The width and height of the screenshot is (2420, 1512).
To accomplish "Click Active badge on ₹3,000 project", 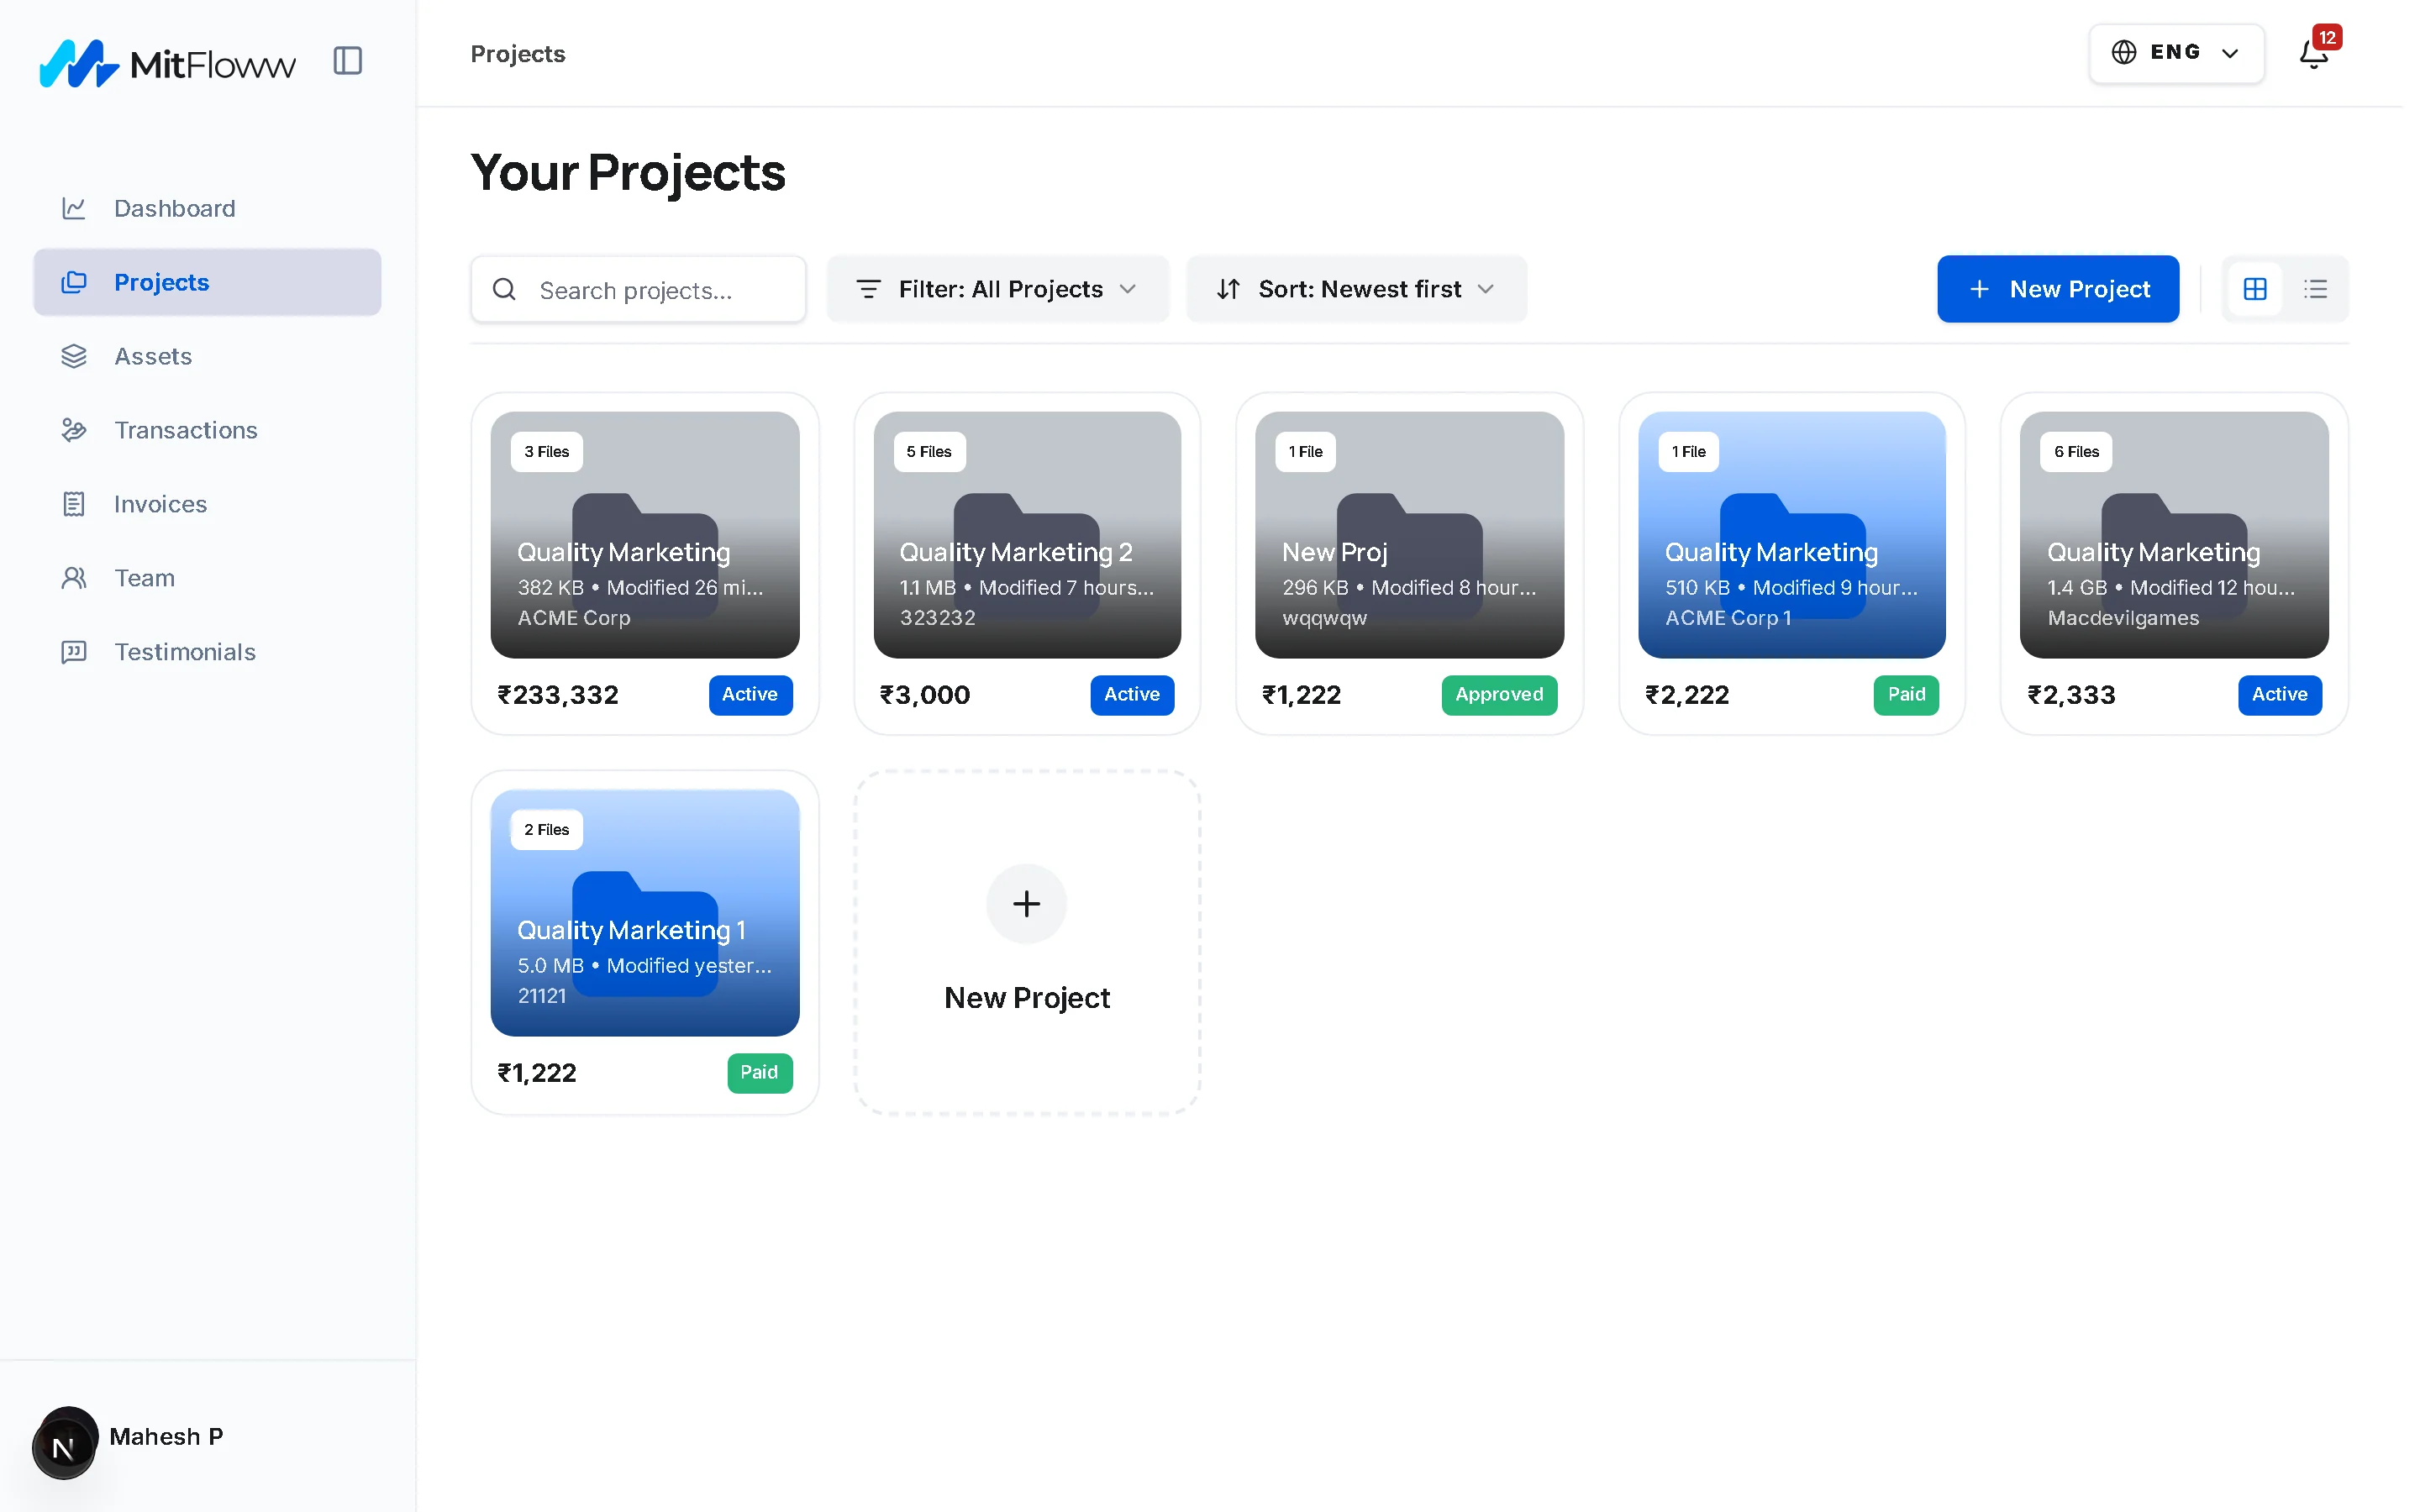I will [x=1132, y=694].
